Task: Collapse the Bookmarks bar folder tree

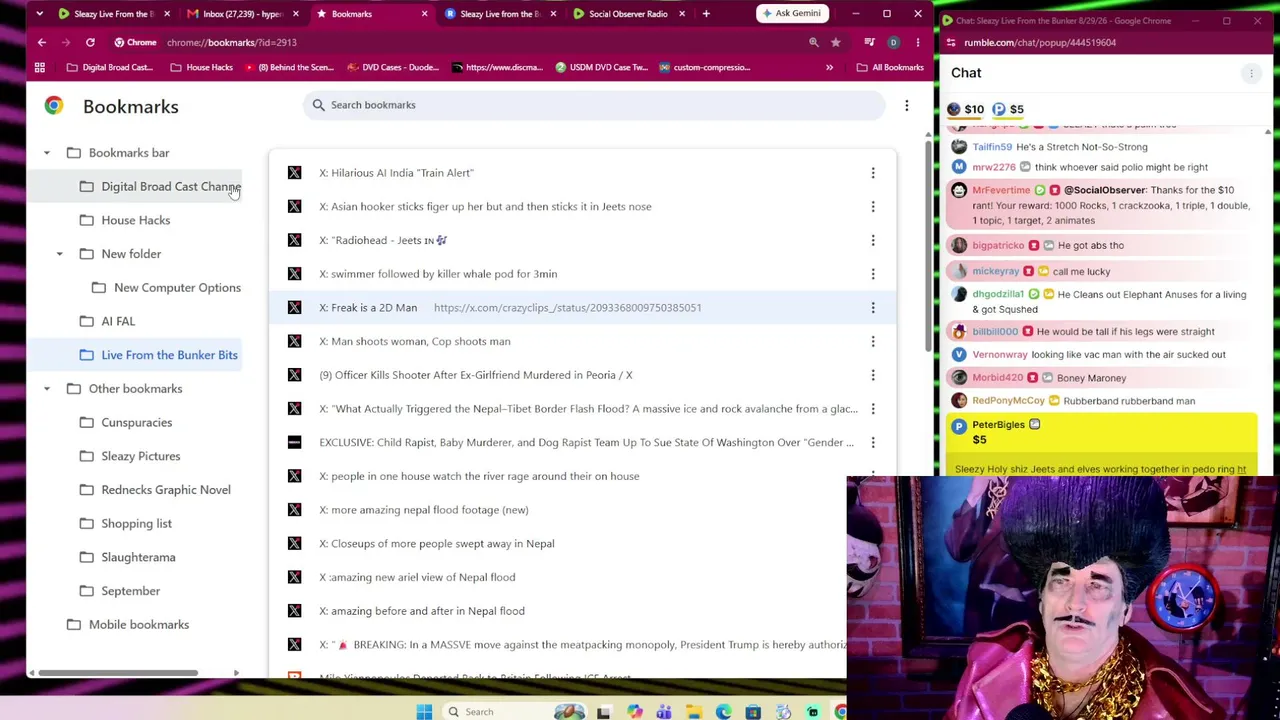Action: tap(46, 153)
